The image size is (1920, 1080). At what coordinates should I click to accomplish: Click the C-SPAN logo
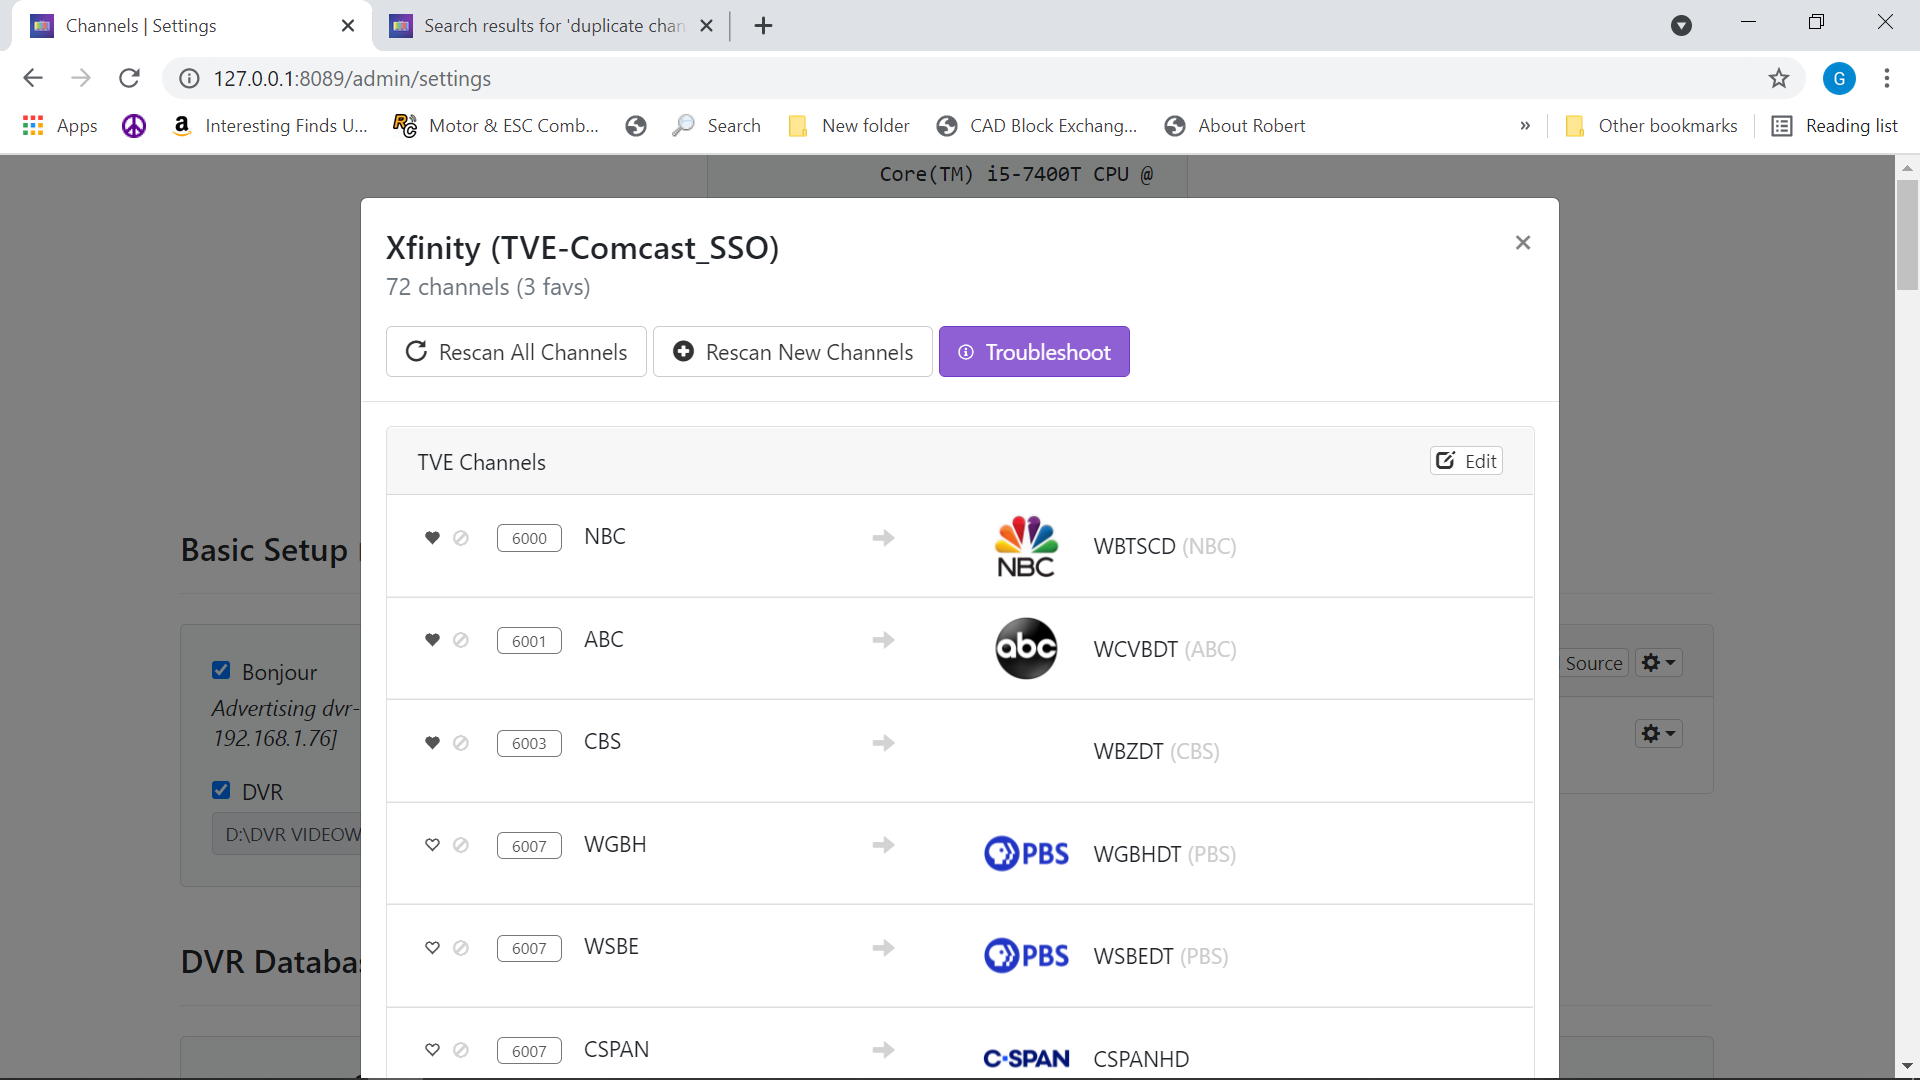tap(1026, 1058)
